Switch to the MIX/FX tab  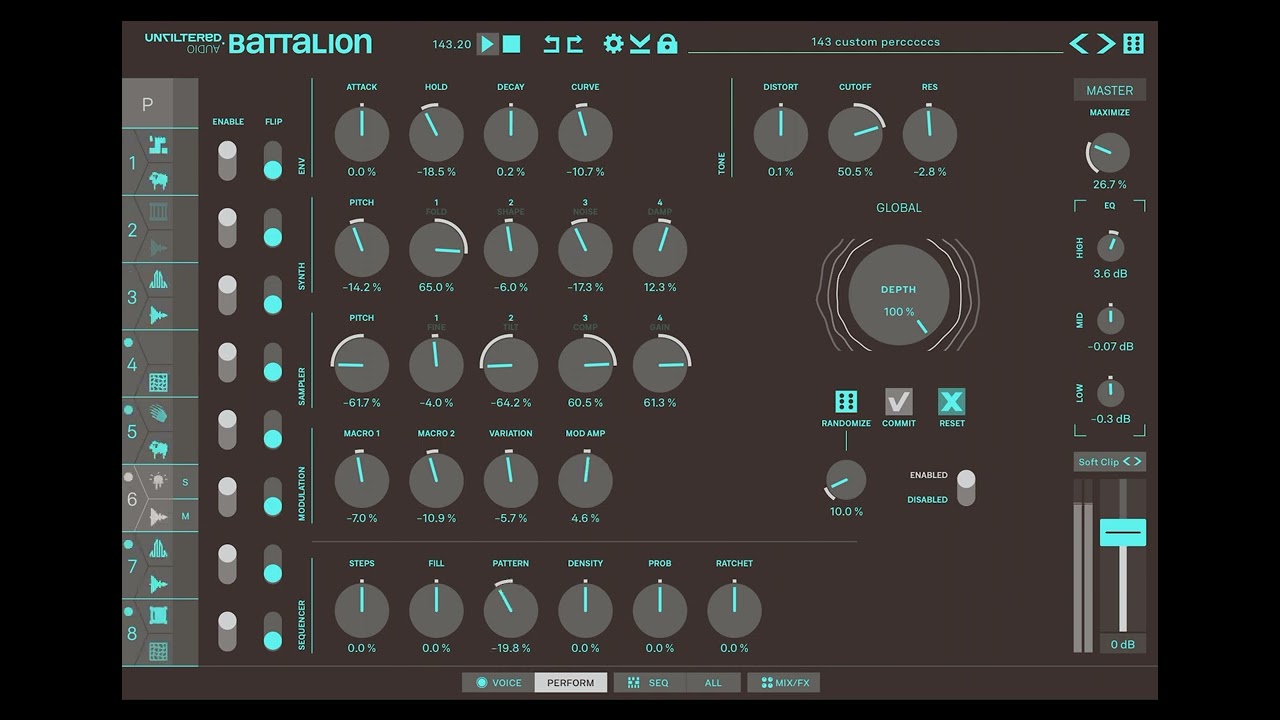tap(784, 683)
